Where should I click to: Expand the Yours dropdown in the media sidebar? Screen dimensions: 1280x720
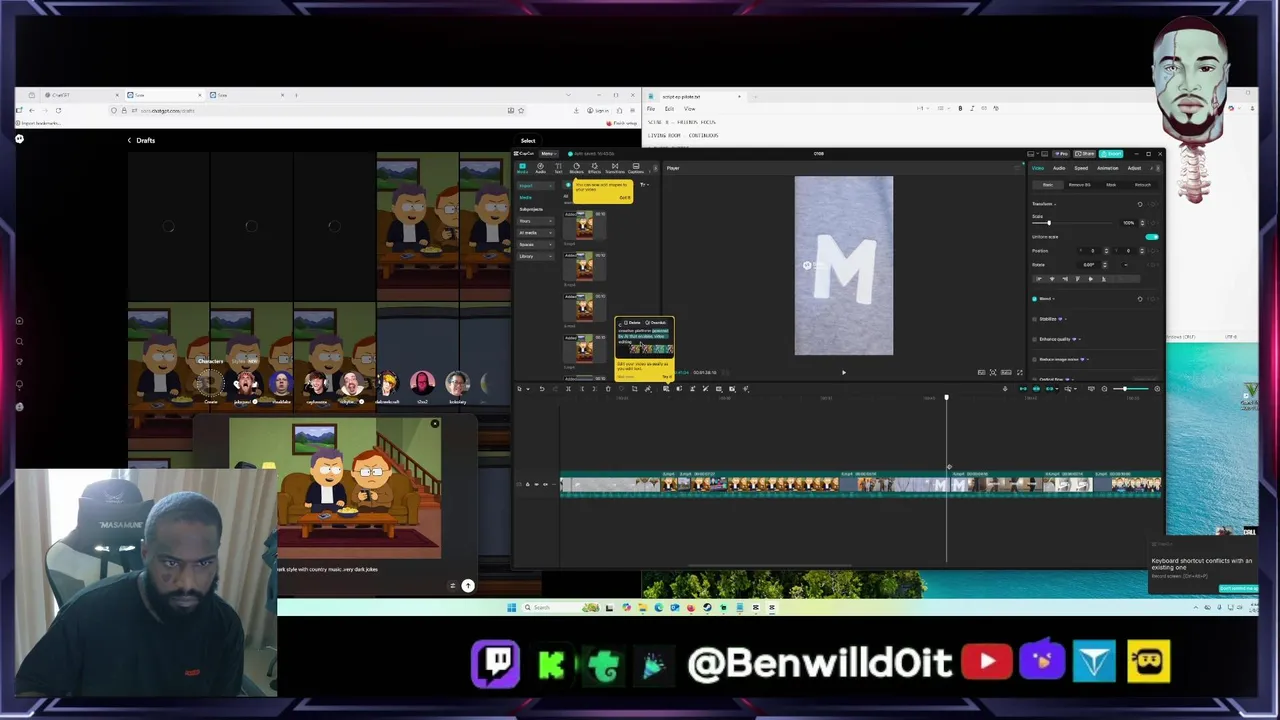(x=536, y=221)
